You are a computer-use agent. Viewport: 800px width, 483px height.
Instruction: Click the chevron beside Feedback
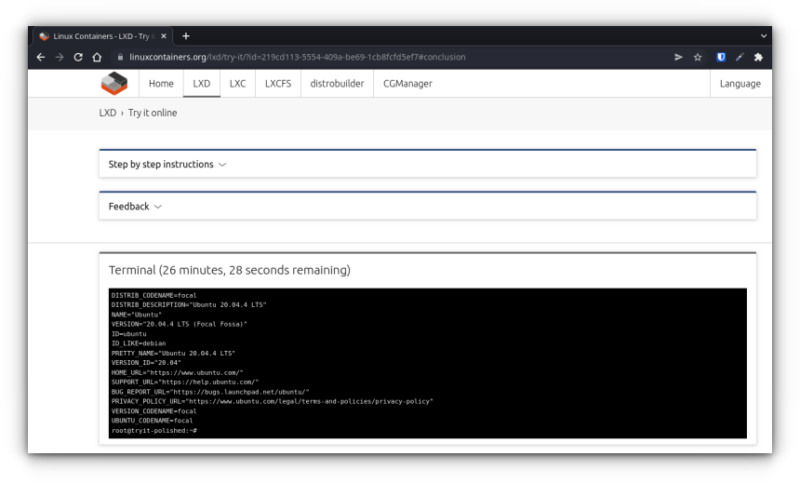click(x=158, y=207)
